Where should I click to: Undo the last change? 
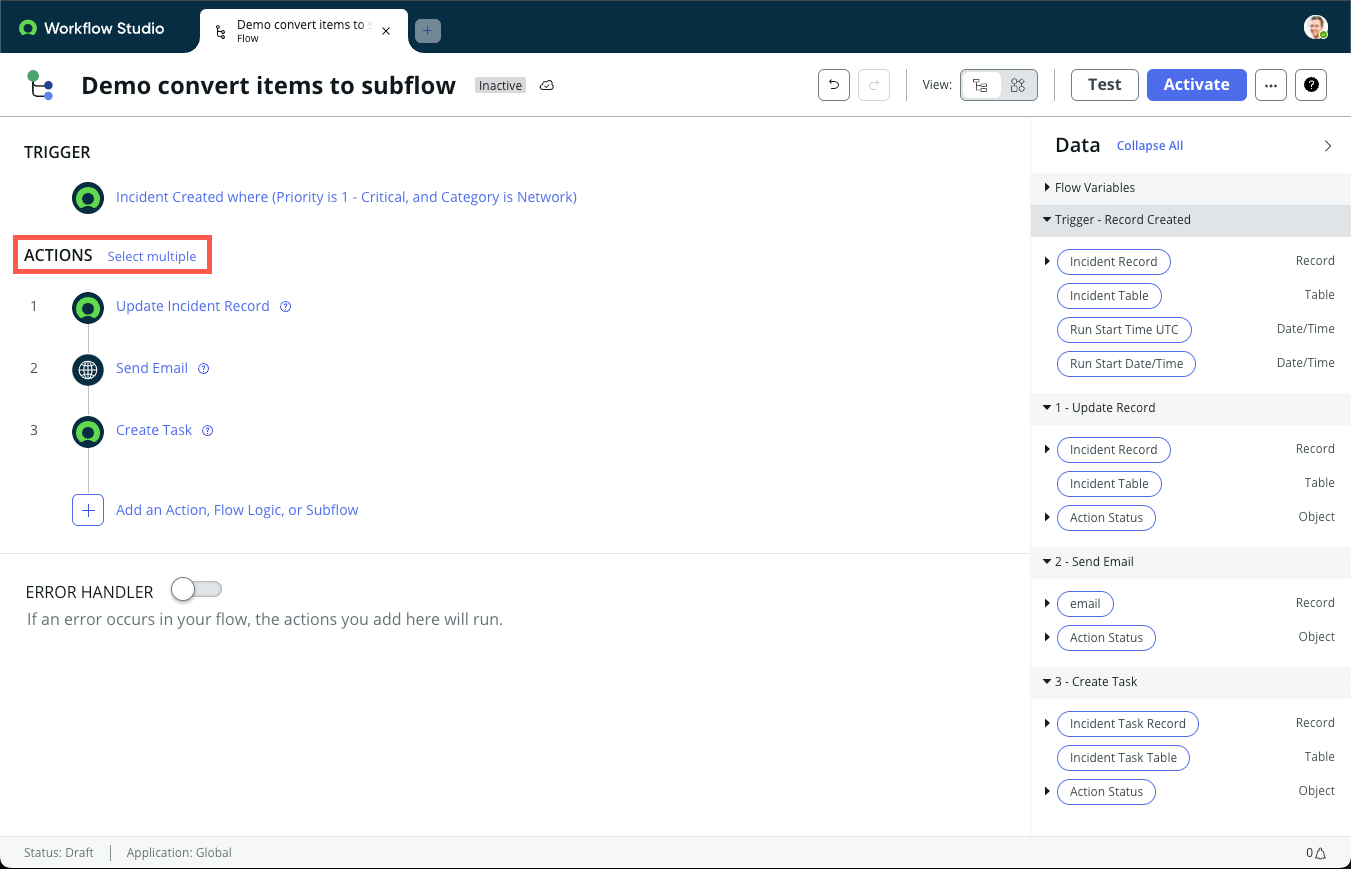pyautogui.click(x=834, y=85)
